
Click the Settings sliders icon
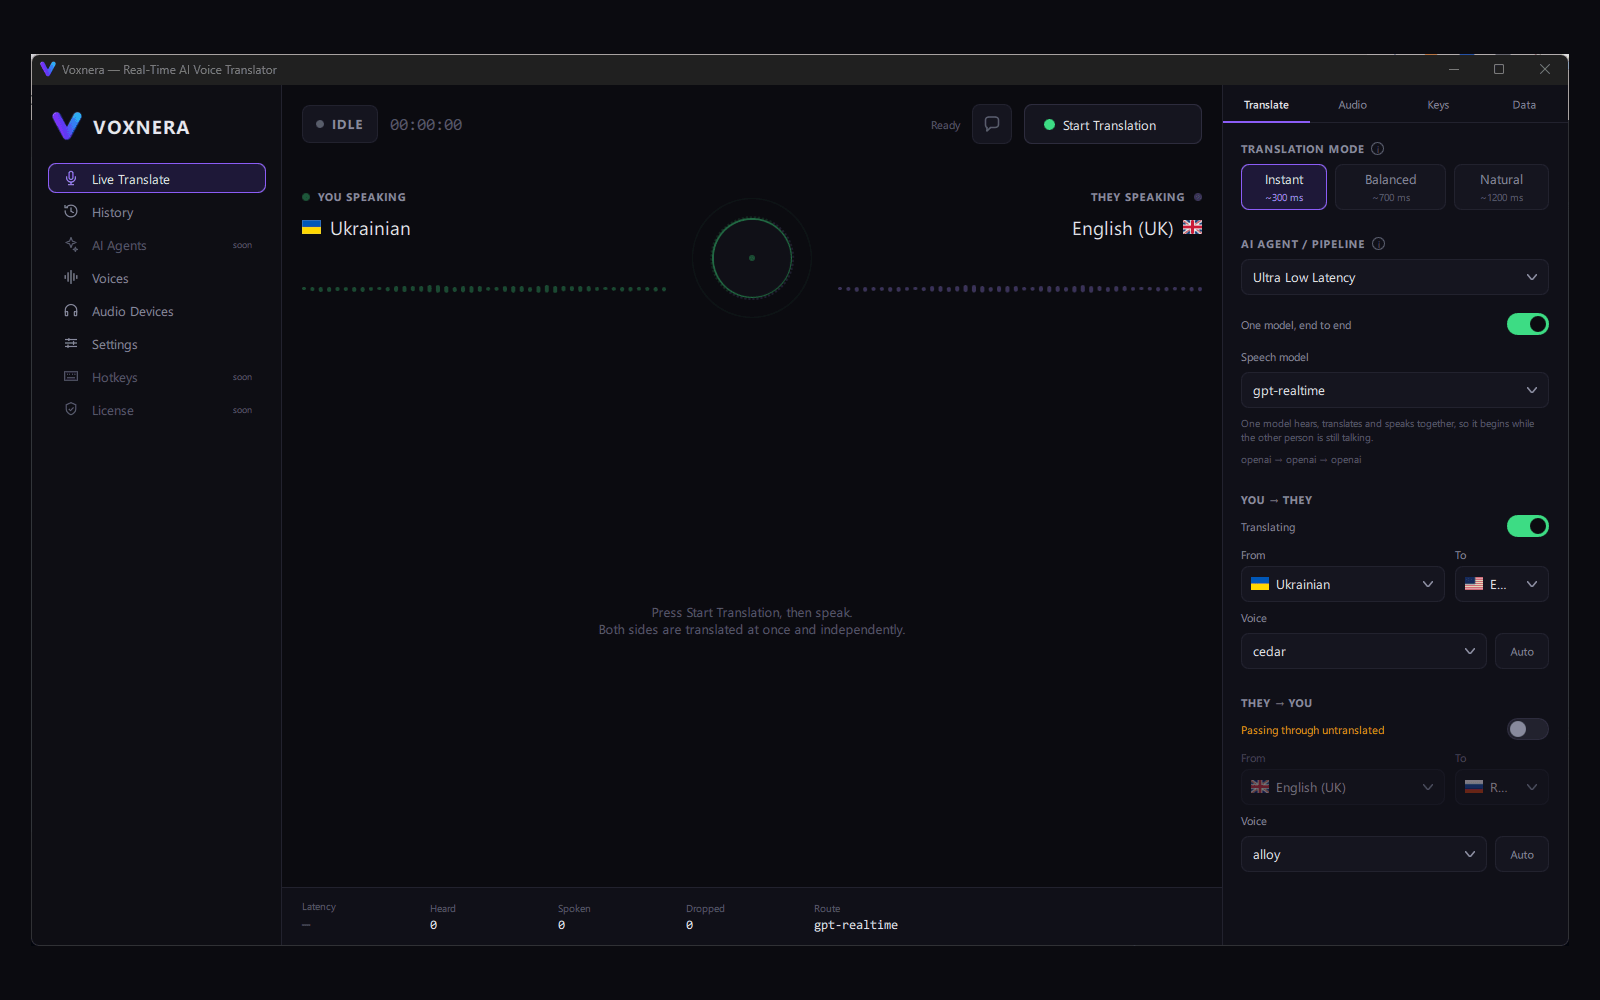click(71, 344)
